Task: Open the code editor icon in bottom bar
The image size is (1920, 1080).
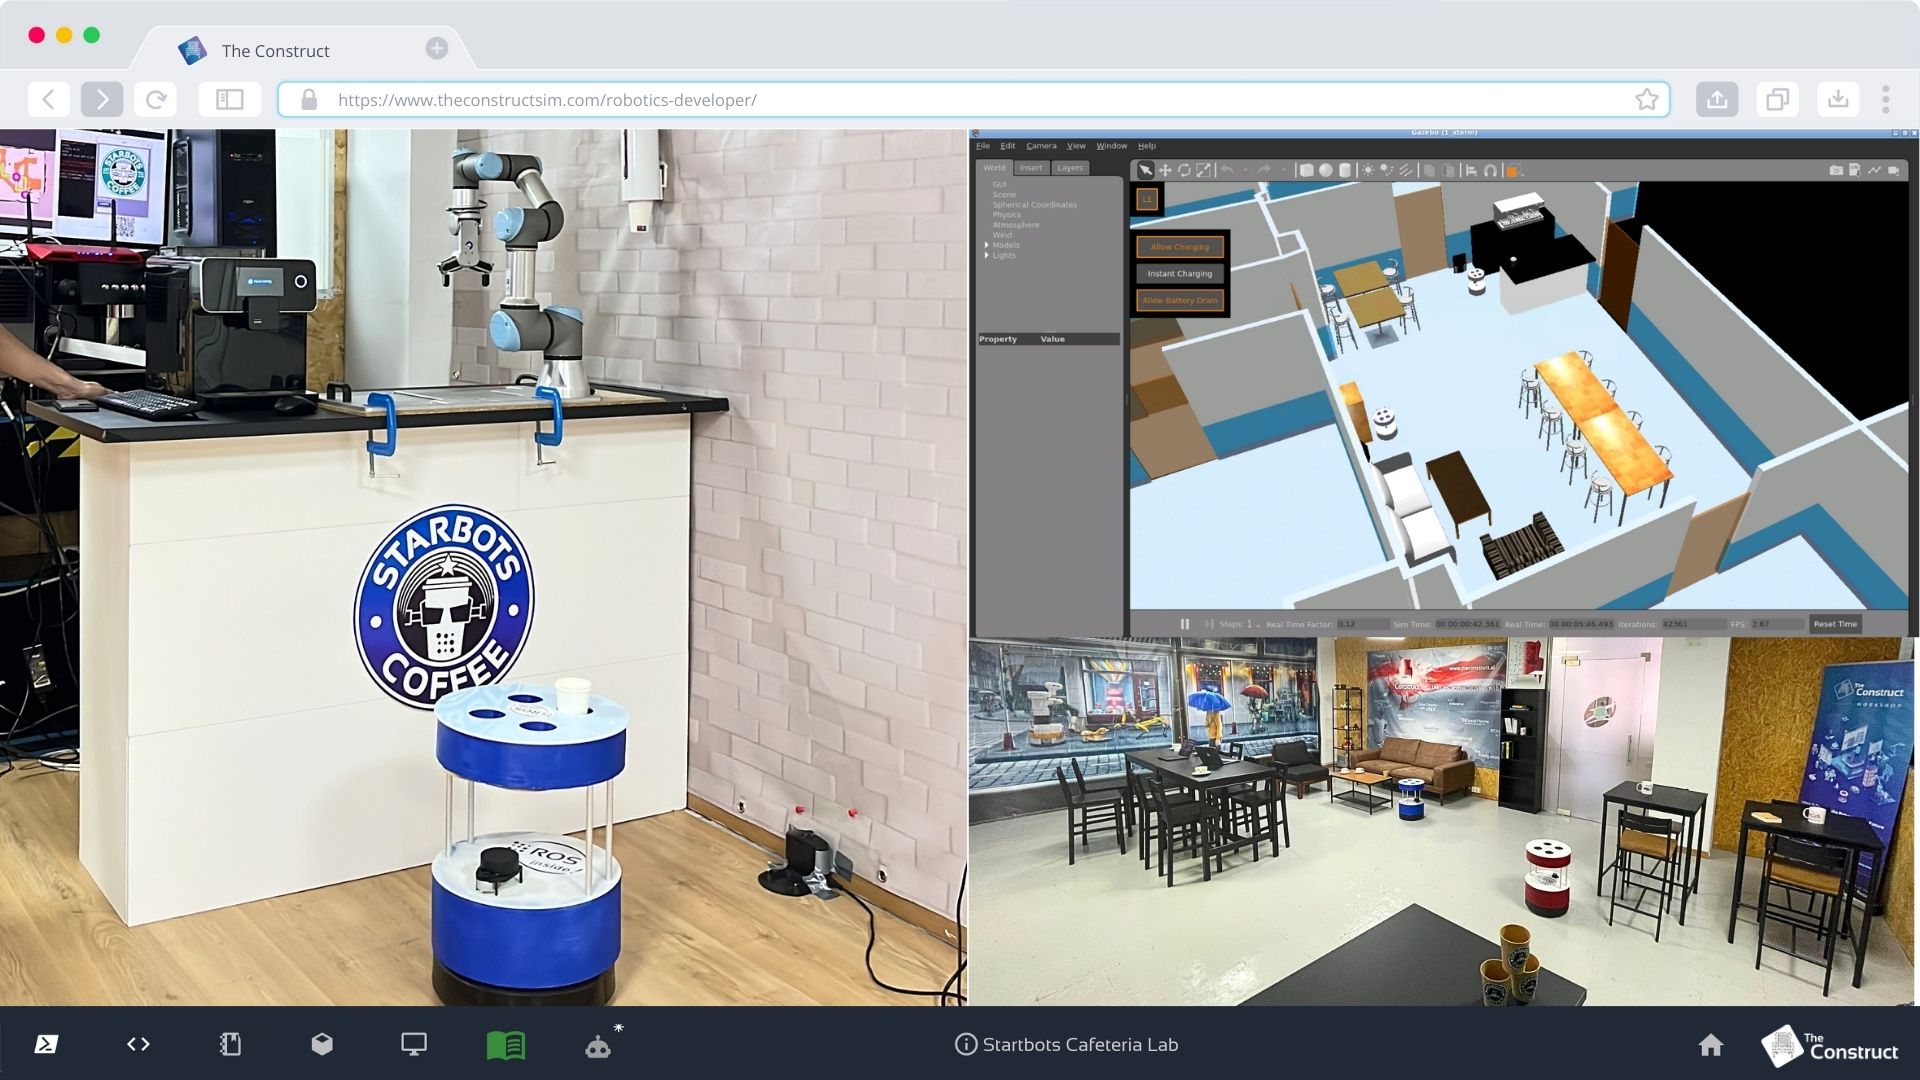Action: coord(138,1044)
